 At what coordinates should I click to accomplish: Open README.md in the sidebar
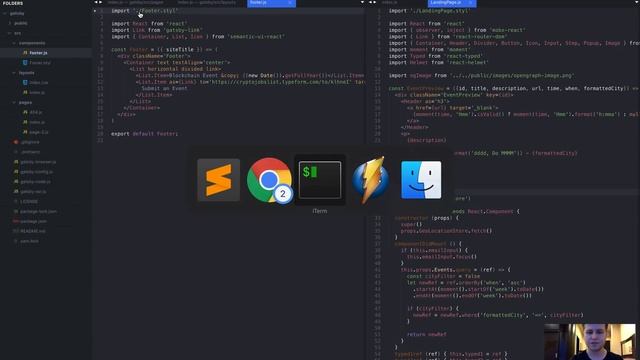click(x=33, y=231)
